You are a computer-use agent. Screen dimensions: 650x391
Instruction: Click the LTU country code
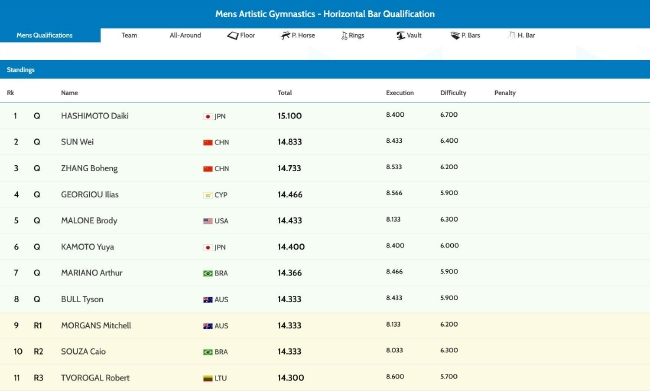point(221,378)
